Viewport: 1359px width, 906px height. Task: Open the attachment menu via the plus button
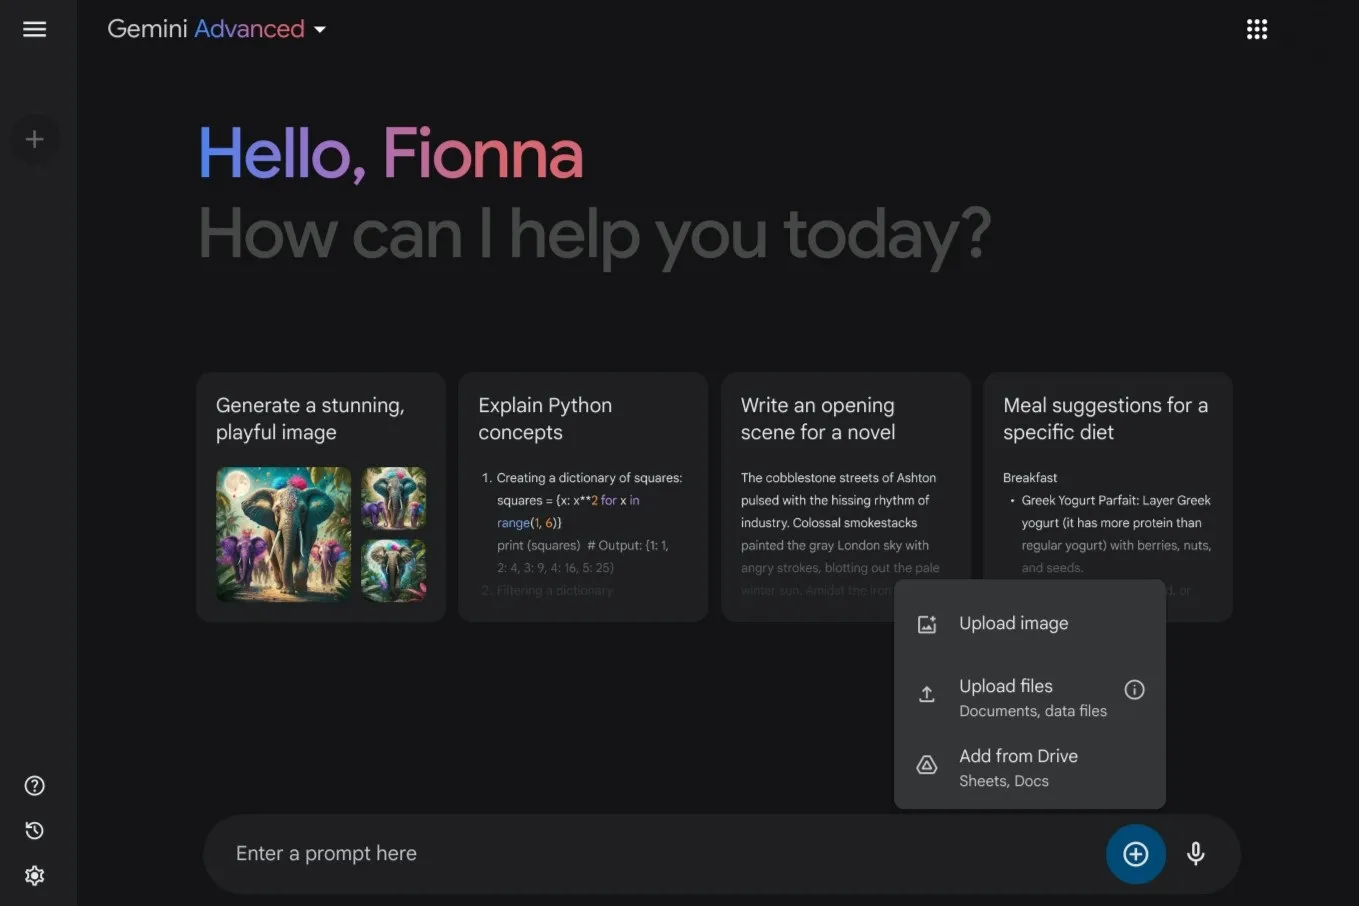pos(1135,854)
